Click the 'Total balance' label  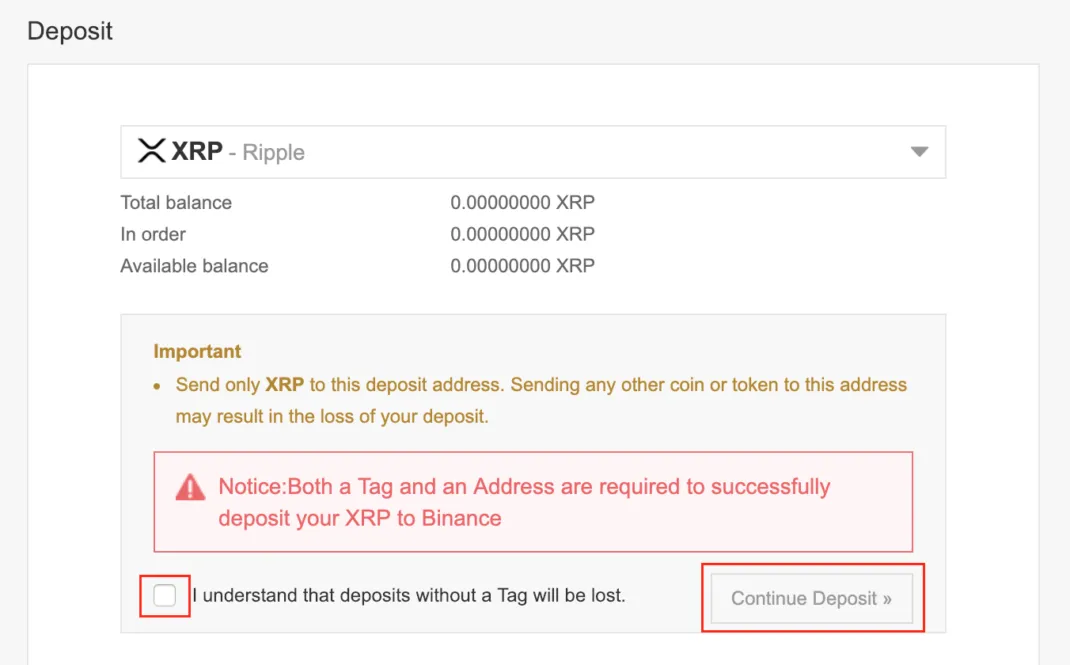point(176,203)
